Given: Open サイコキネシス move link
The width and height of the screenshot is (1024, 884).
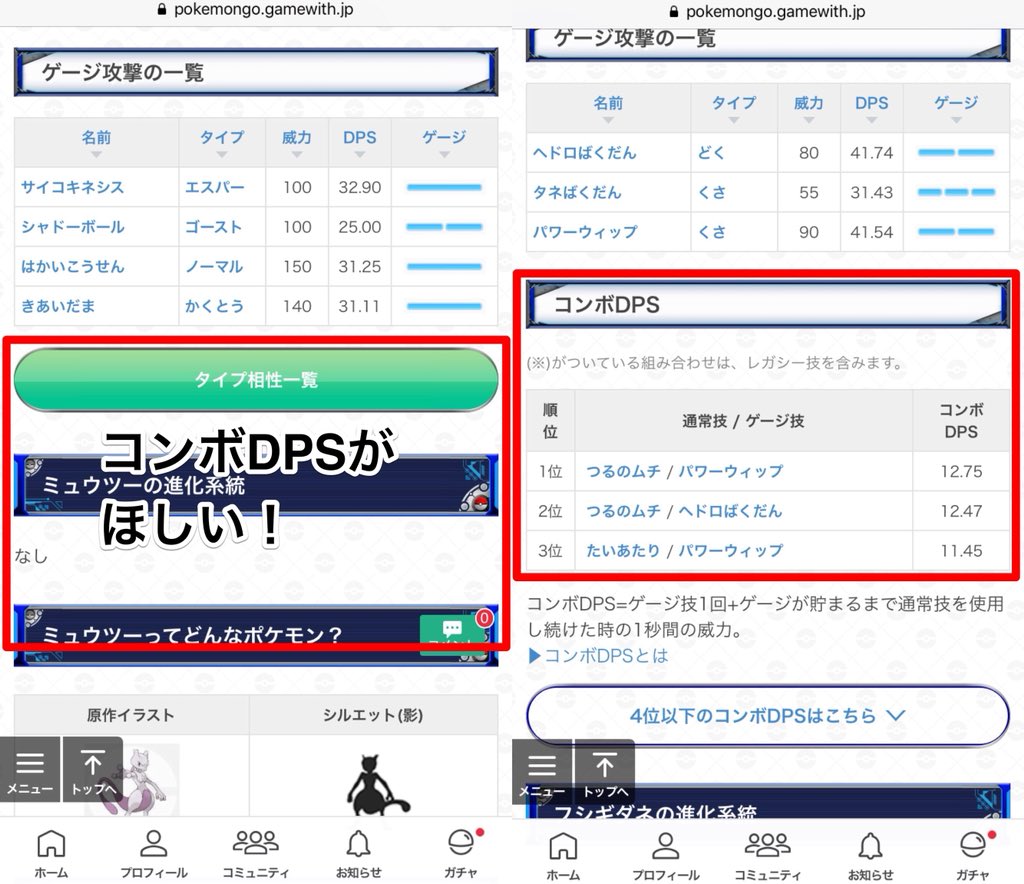Looking at the screenshot, I should click(x=72, y=187).
